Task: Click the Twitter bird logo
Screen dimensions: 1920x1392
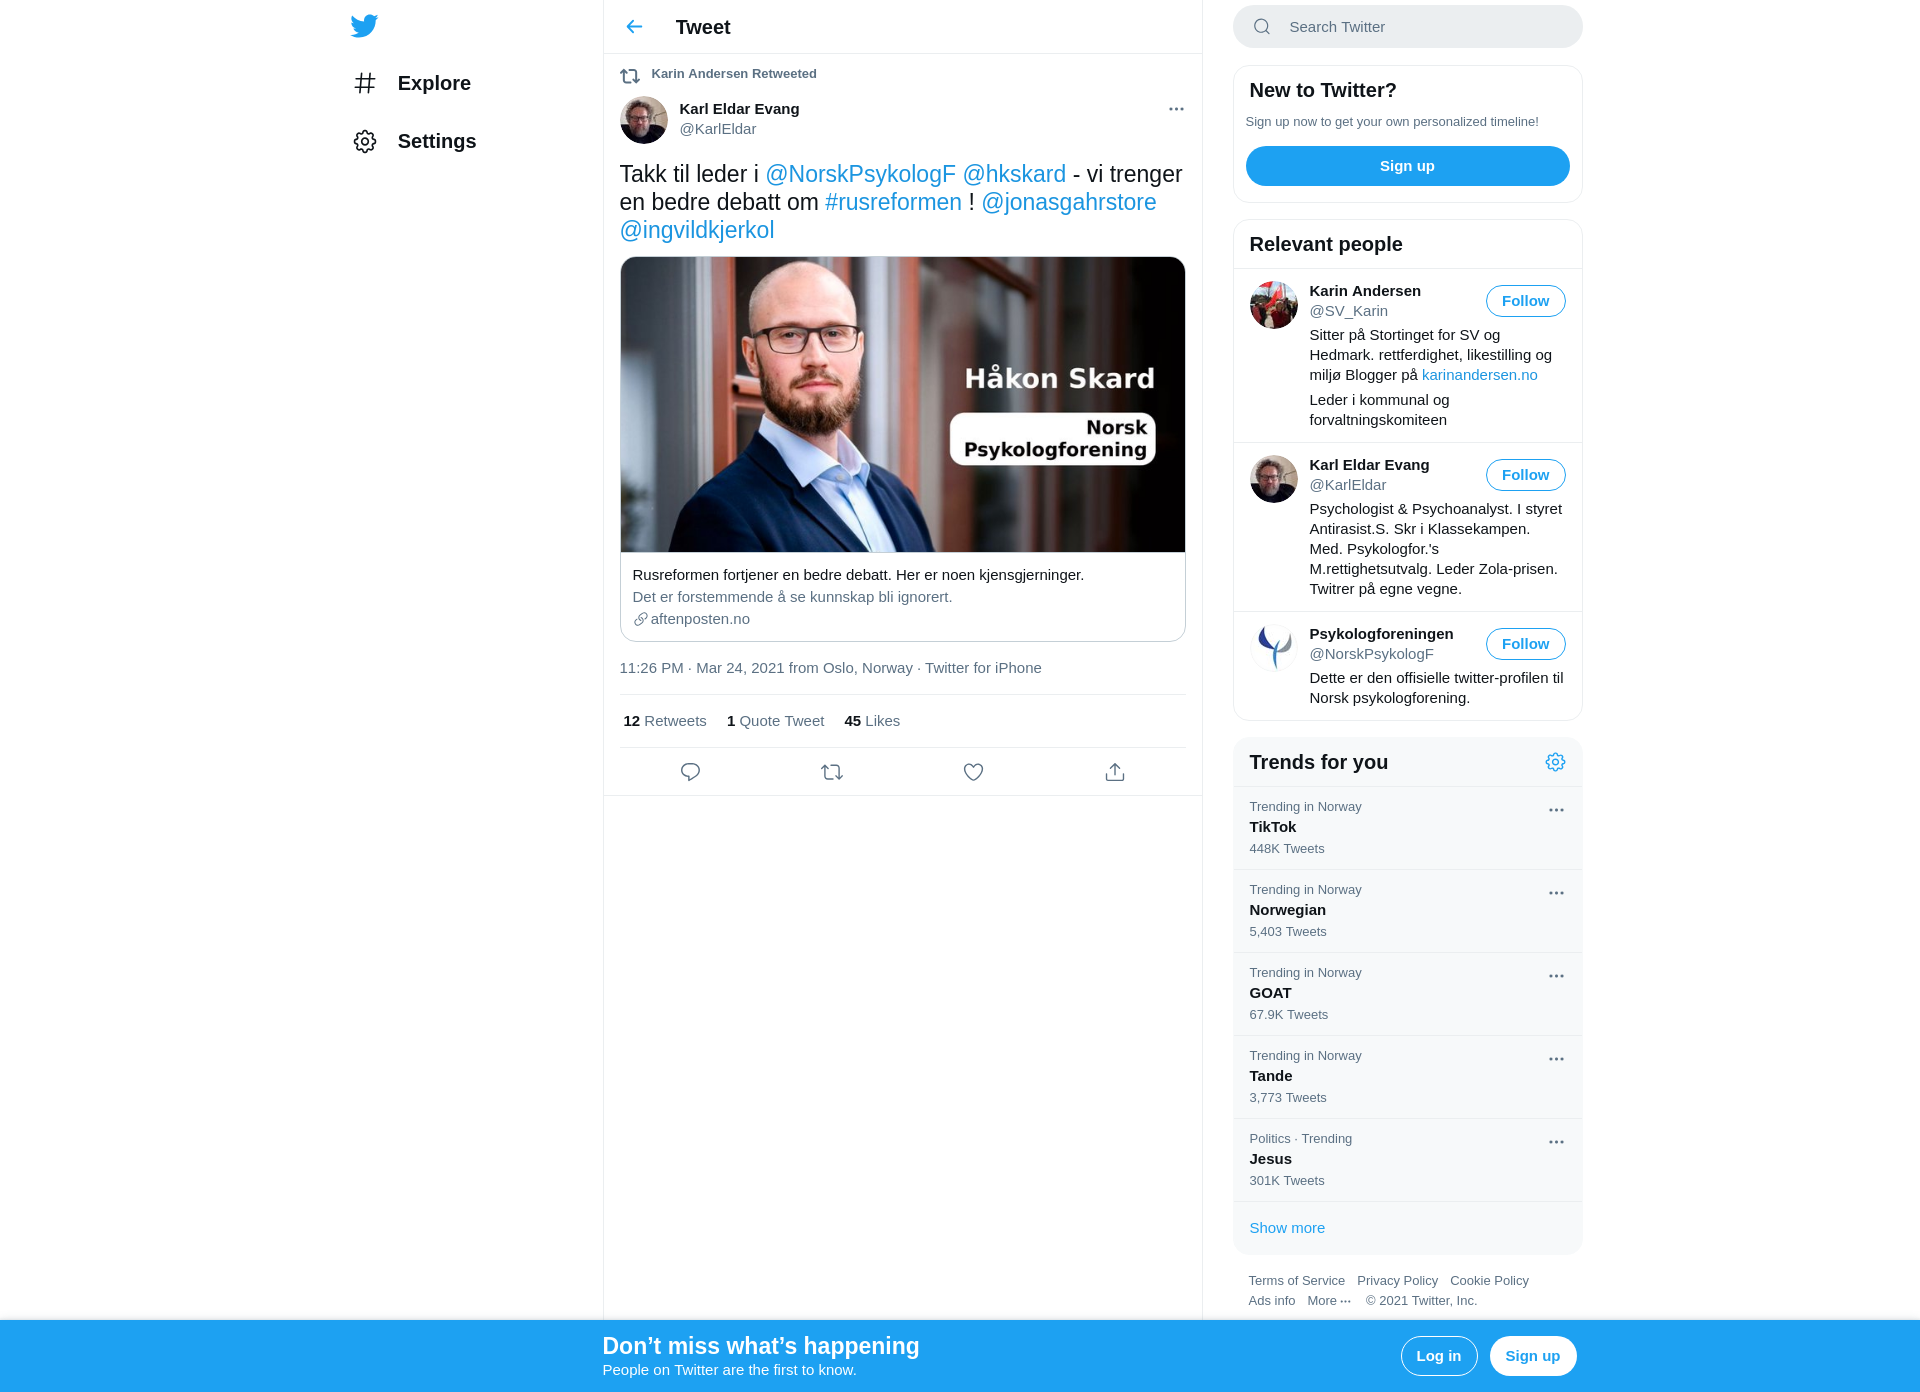Action: 364,26
